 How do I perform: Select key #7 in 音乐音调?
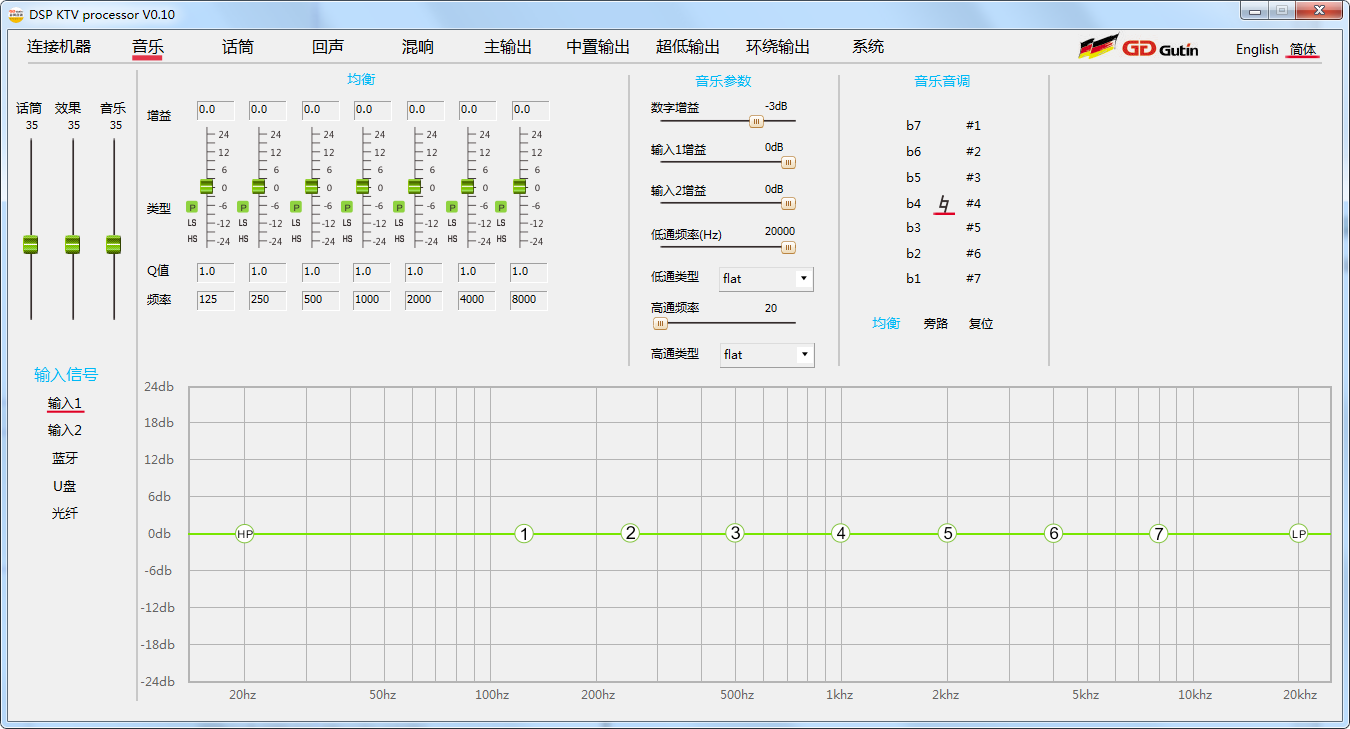click(973, 279)
